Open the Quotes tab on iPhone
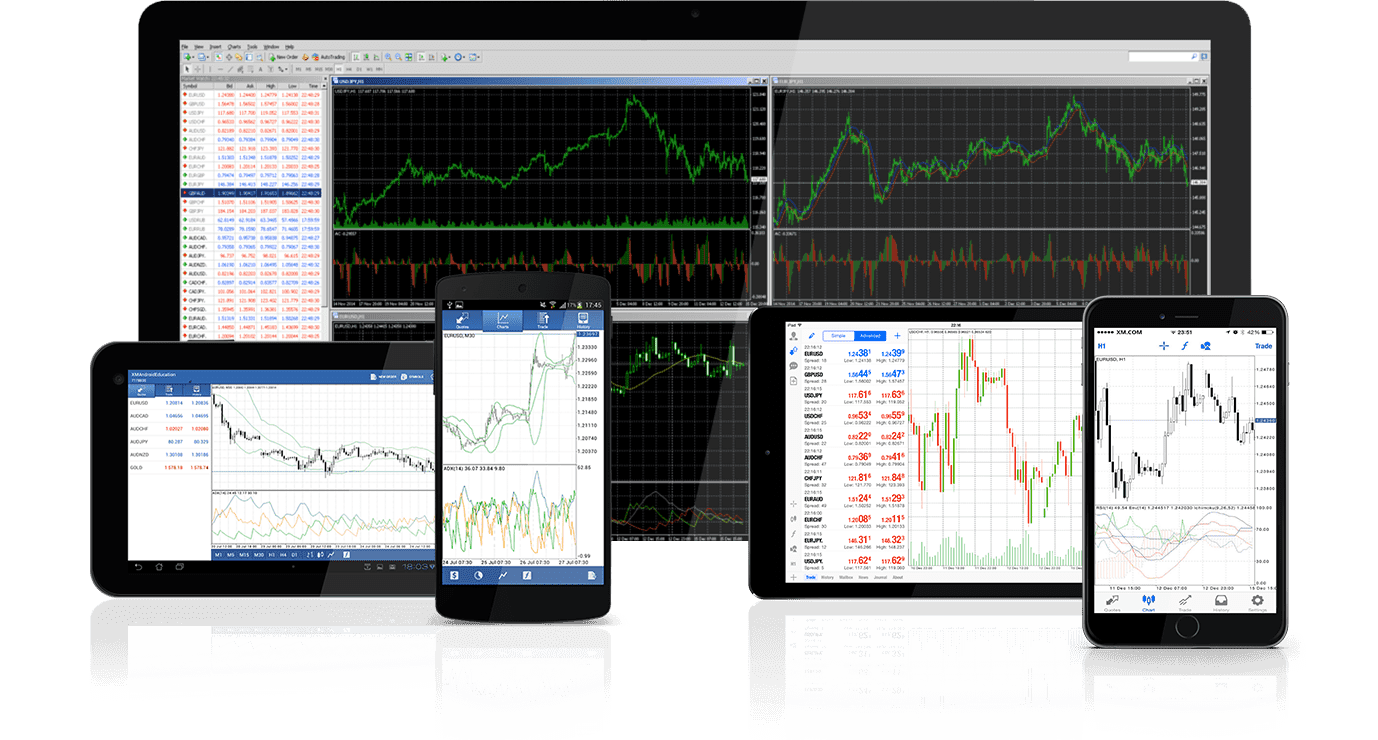This screenshot has height=740, width=1378. (x=1112, y=603)
